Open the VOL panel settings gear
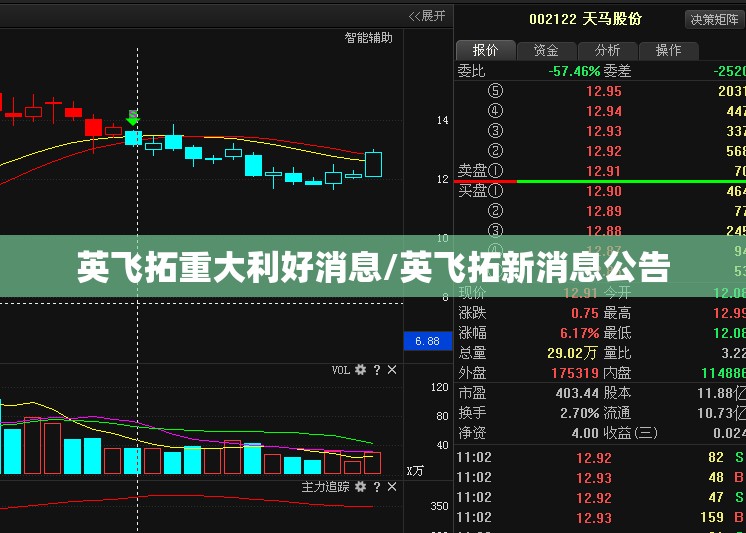The image size is (746, 533). point(361,370)
